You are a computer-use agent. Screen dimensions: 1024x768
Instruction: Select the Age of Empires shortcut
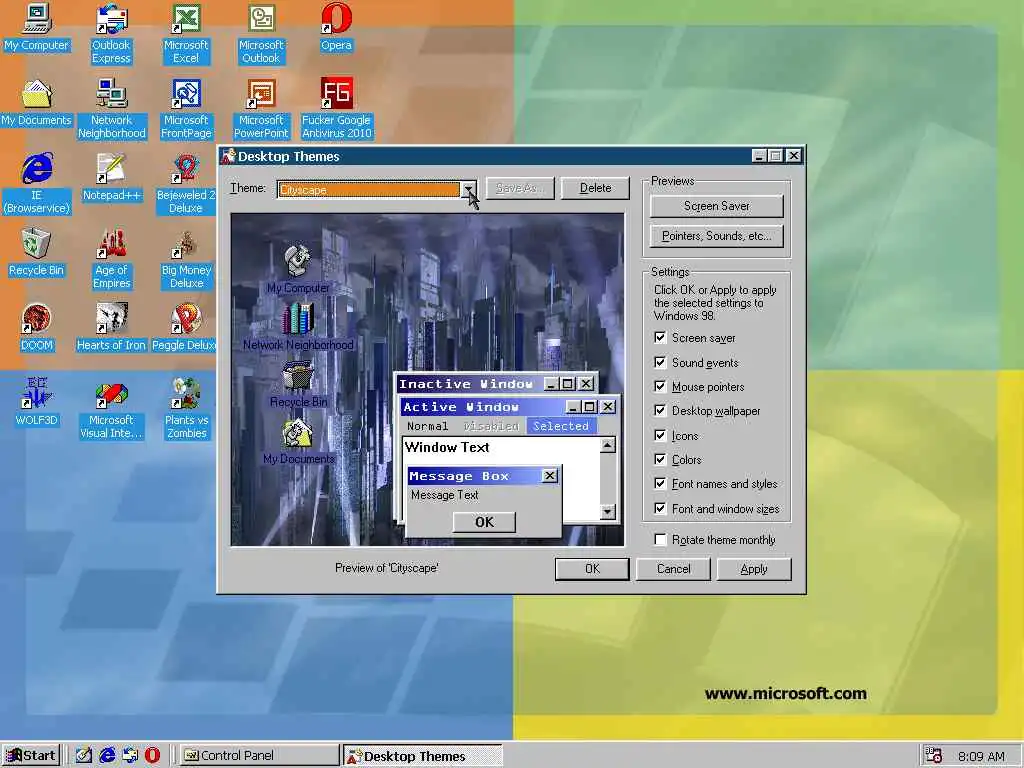point(112,259)
